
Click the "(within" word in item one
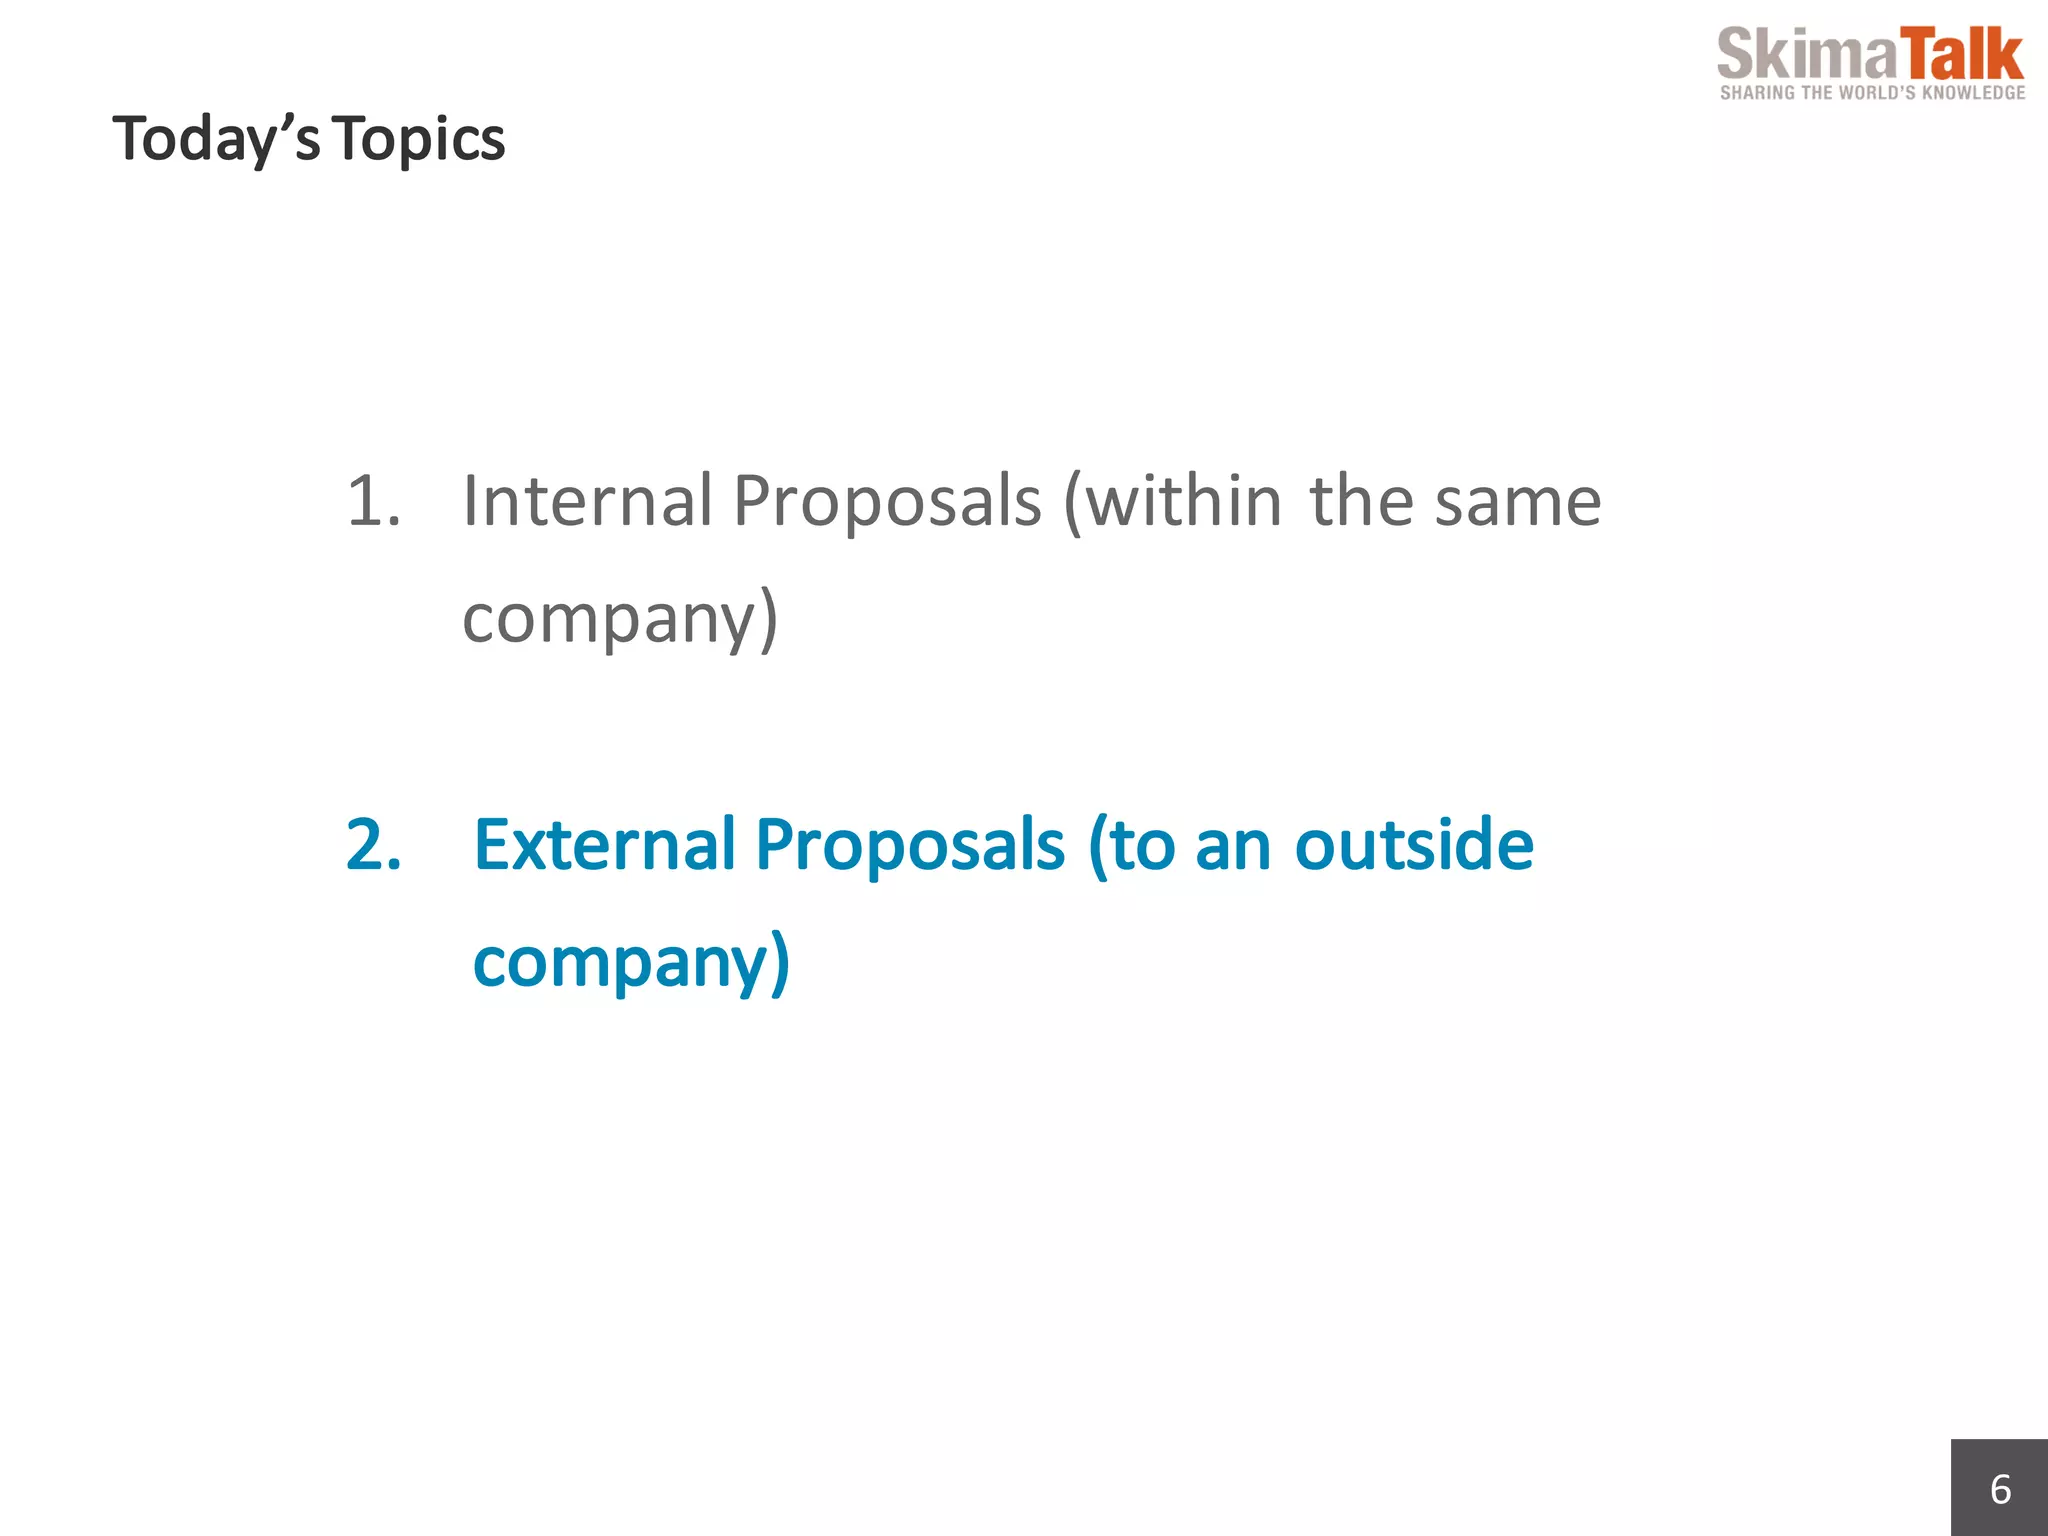pyautogui.click(x=1172, y=502)
